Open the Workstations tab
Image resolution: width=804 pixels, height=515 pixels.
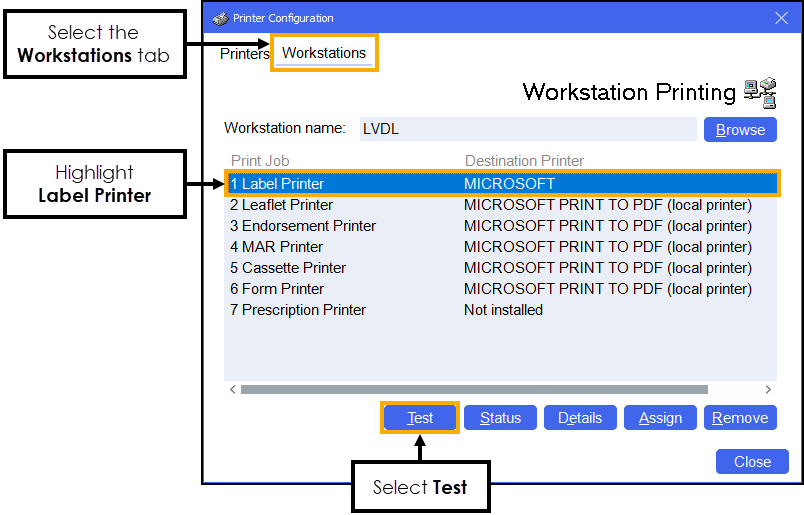[x=324, y=53]
